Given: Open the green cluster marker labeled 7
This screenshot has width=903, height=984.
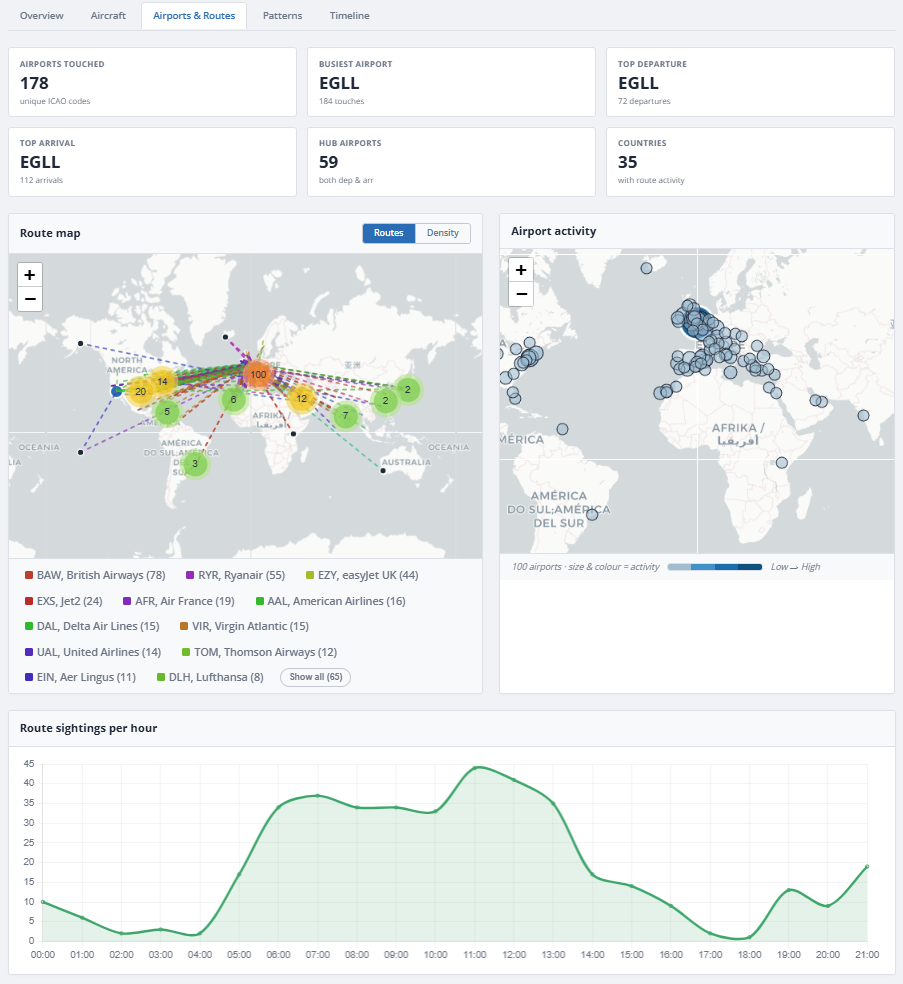Looking at the screenshot, I should coord(345,415).
